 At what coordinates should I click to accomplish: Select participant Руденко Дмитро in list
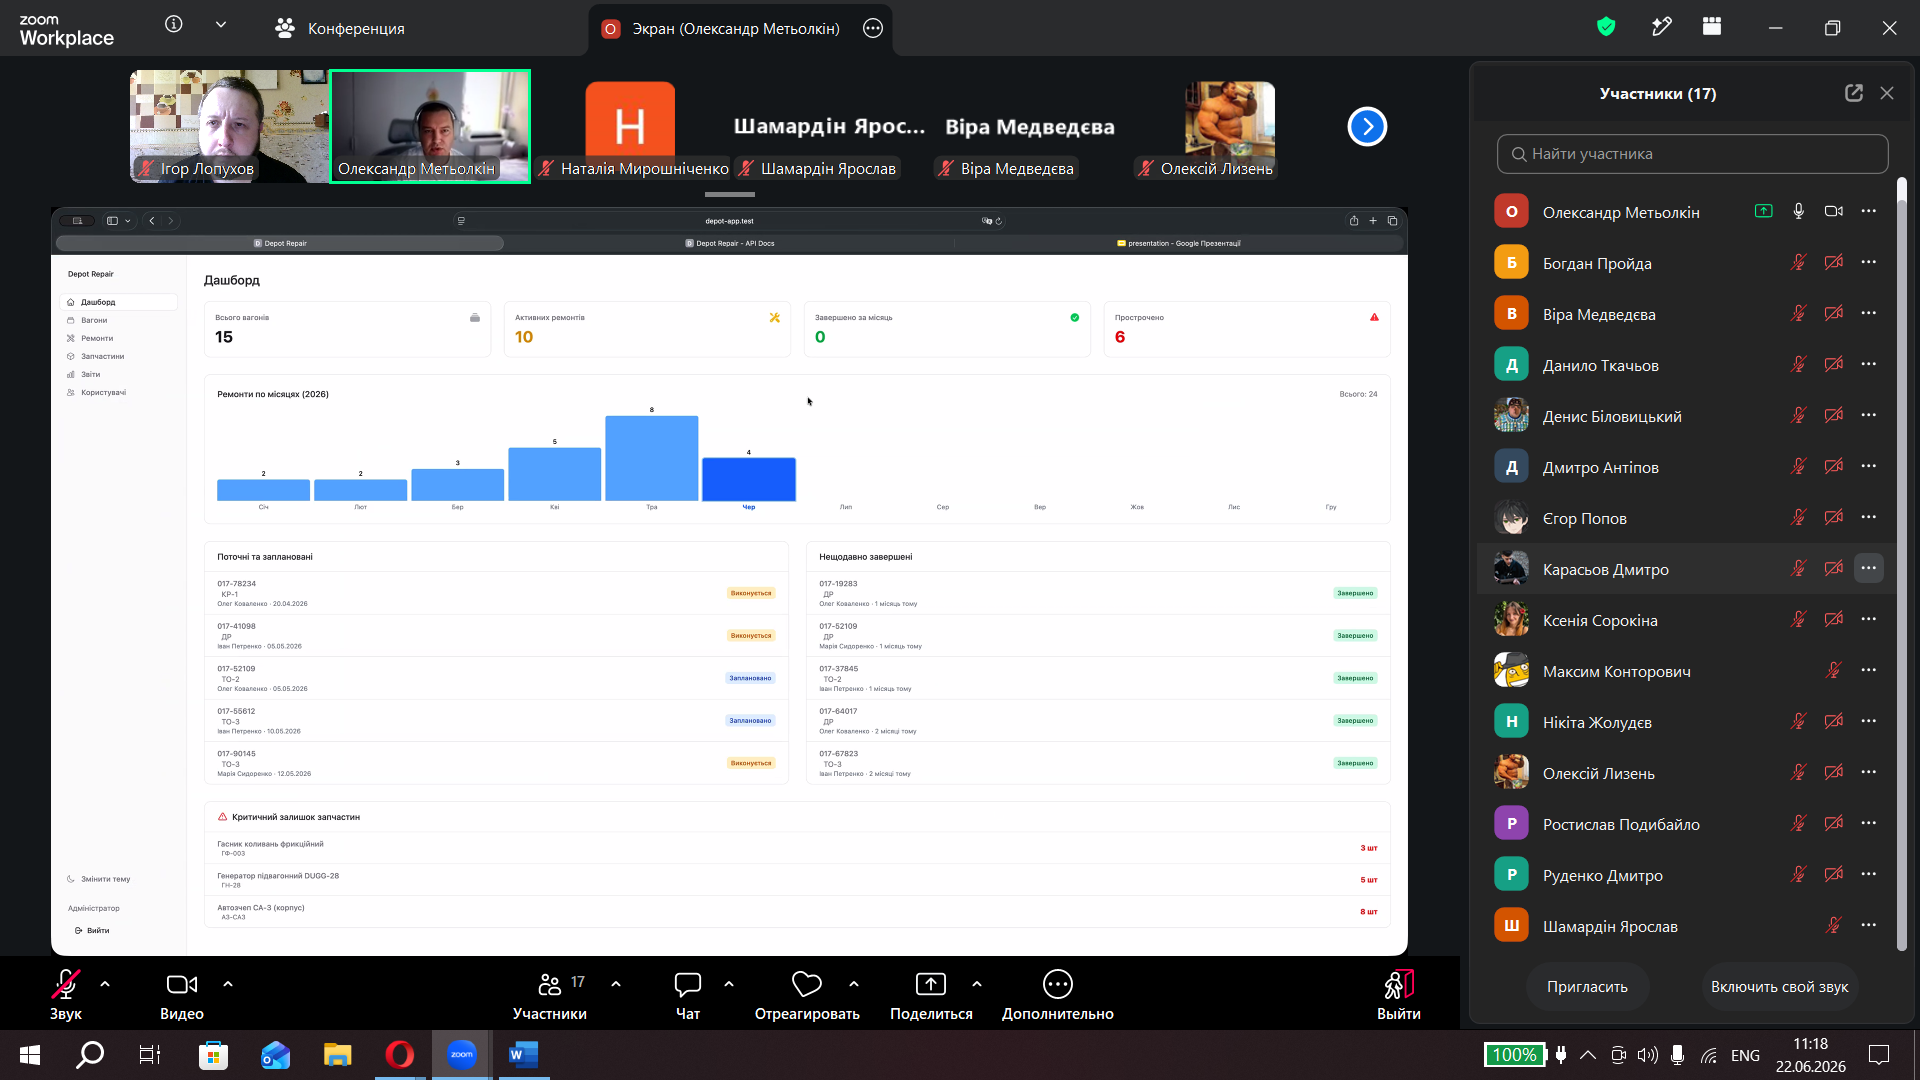pyautogui.click(x=1686, y=875)
